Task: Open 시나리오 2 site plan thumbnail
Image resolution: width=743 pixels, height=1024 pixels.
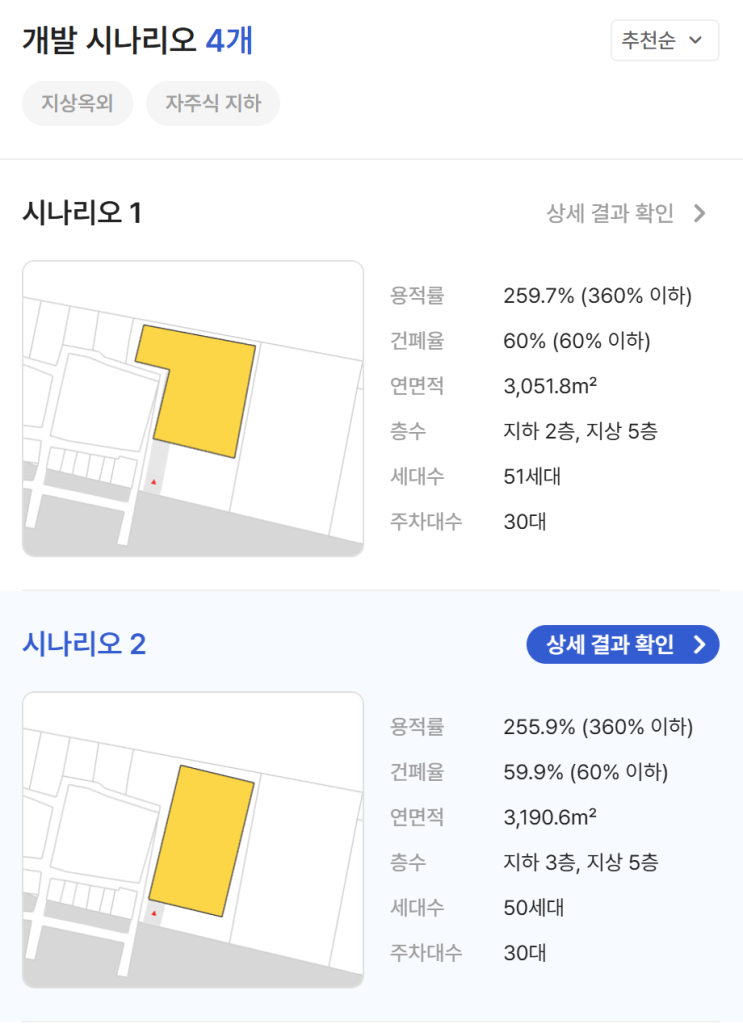Action: click(193, 840)
